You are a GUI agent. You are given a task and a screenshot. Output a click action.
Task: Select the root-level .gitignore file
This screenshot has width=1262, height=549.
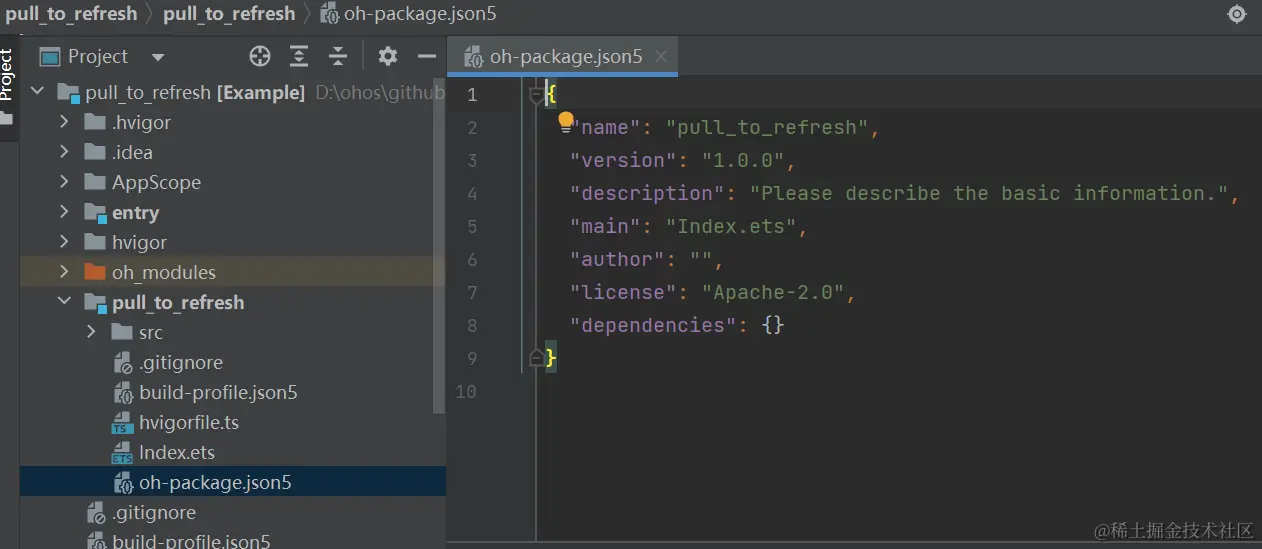tap(154, 512)
